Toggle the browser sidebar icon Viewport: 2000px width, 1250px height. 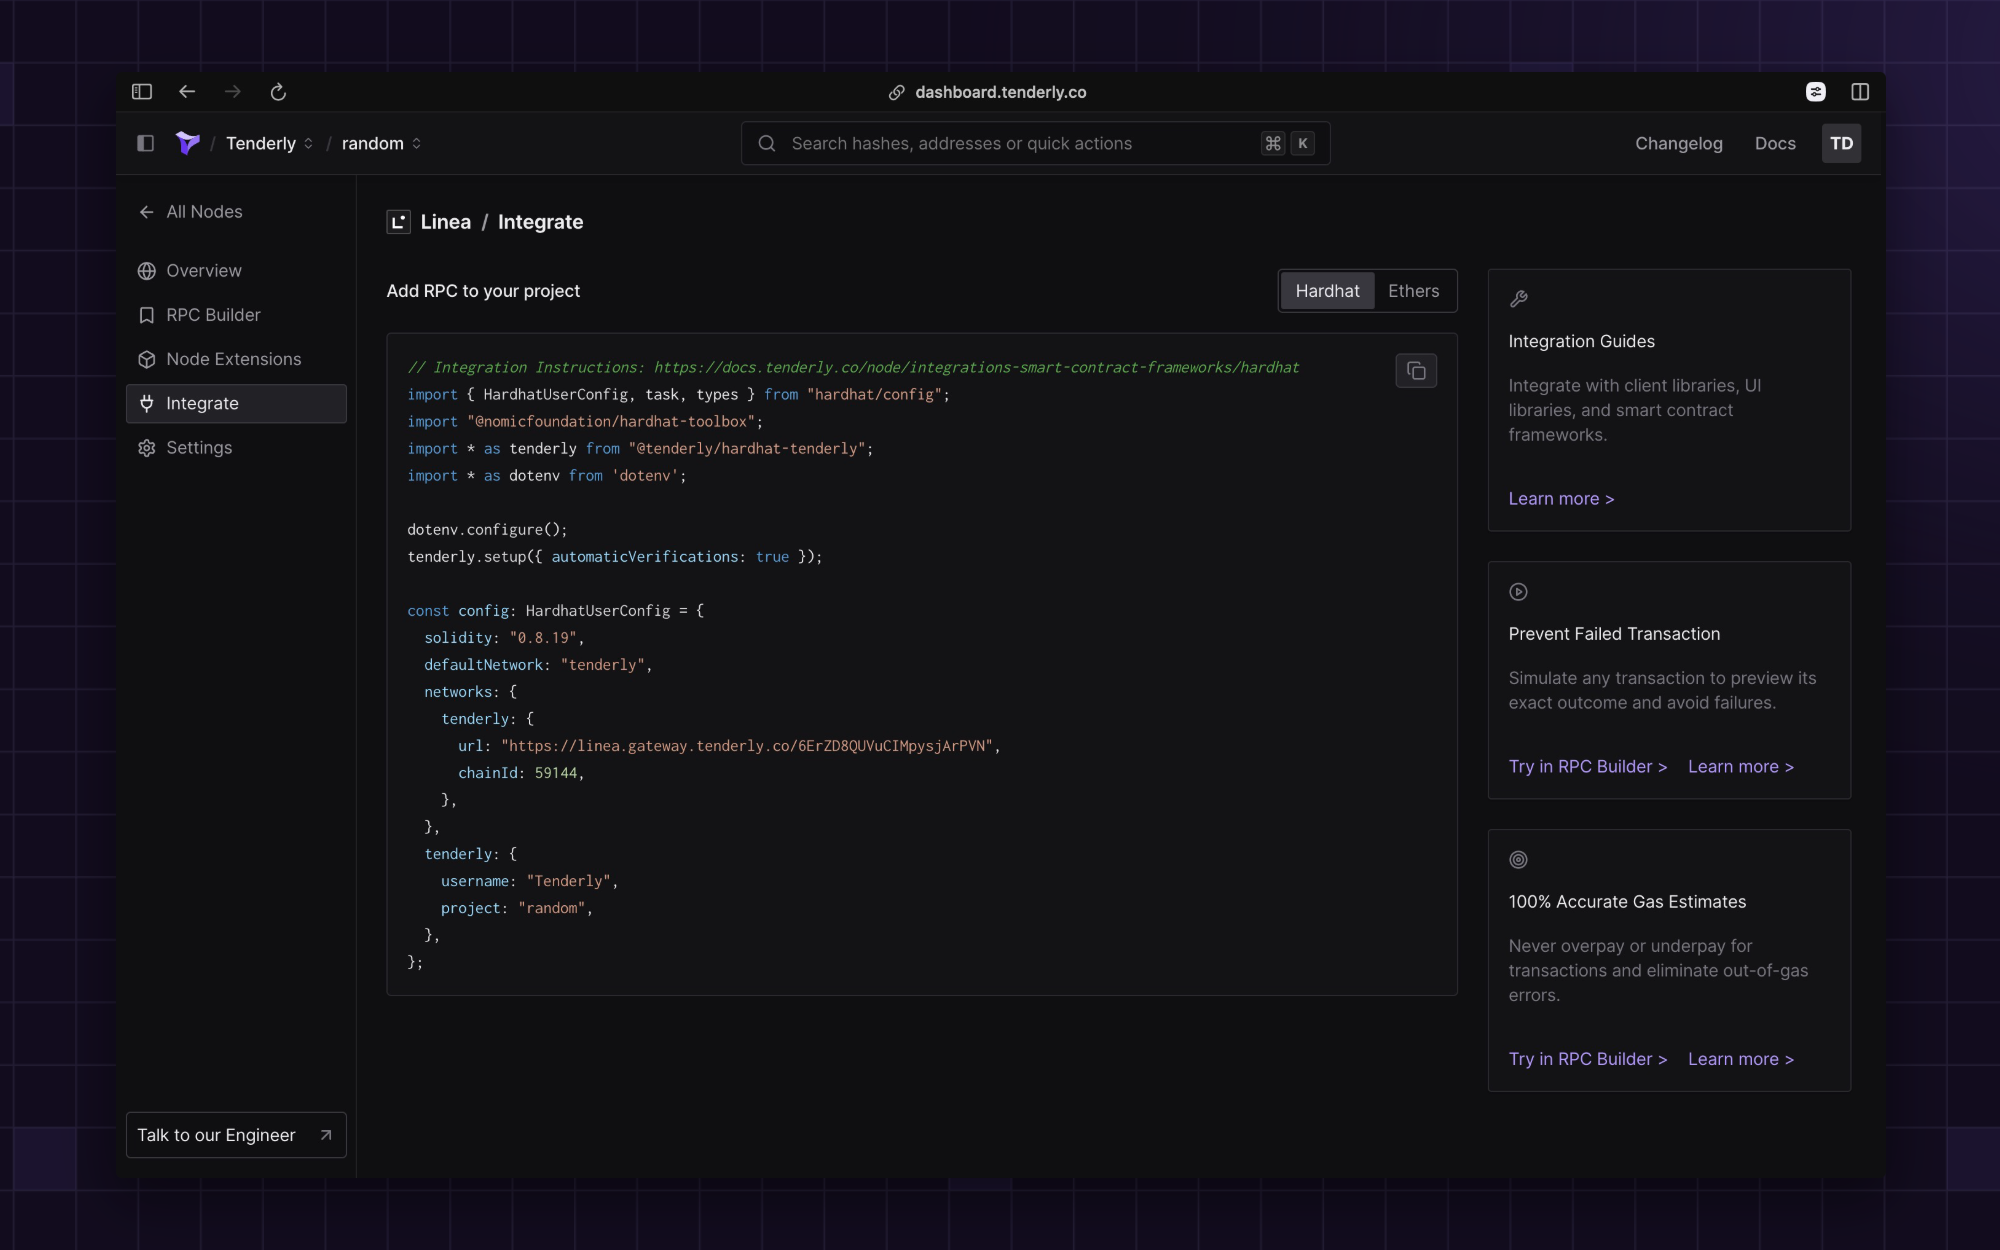pyautogui.click(x=142, y=92)
